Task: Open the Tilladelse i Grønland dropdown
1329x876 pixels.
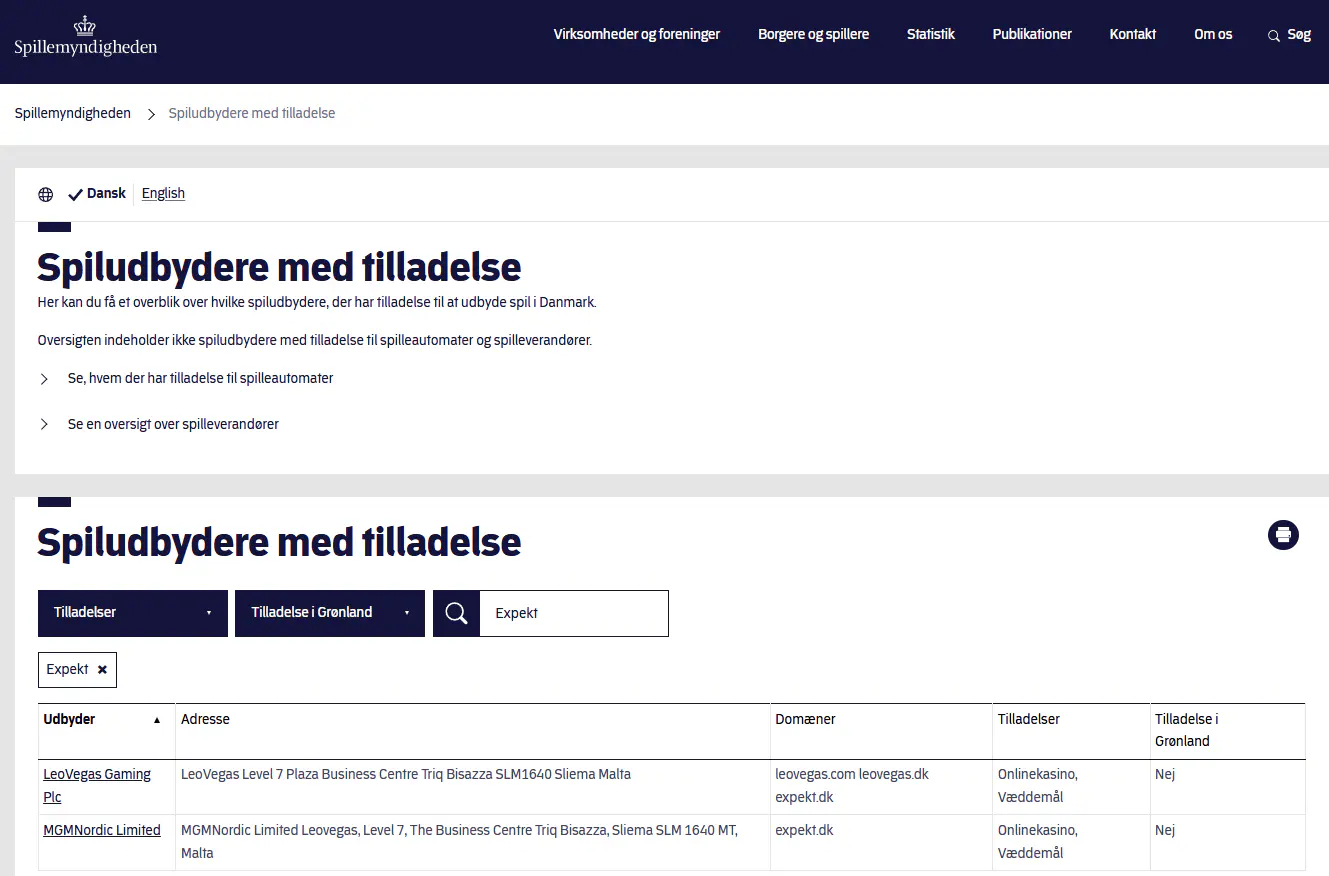Action: [330, 613]
